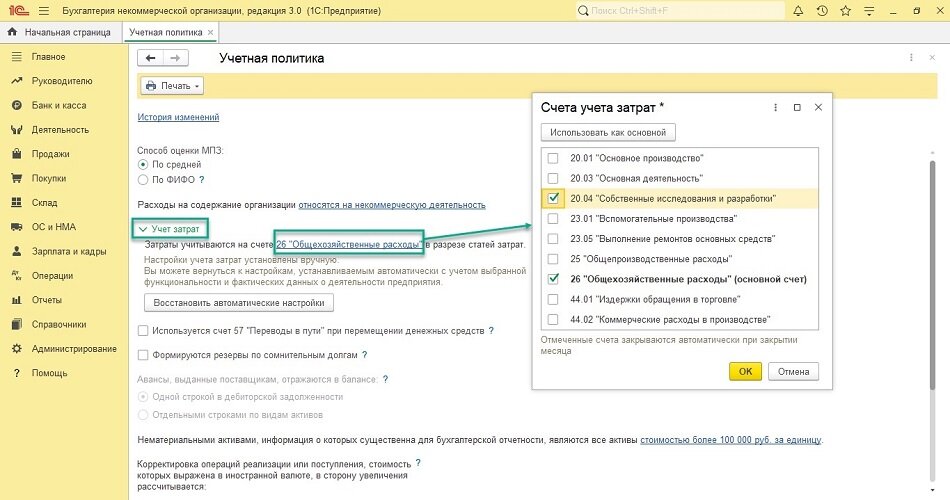This screenshot has width=950, height=500.
Task: Open Зарплата и кадры section in sidebar
Action: 69,251
